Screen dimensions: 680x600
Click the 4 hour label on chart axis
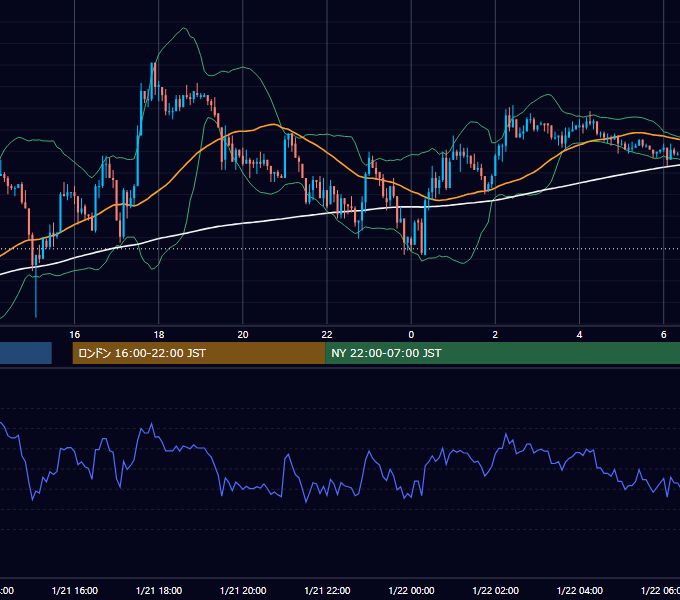(579, 334)
